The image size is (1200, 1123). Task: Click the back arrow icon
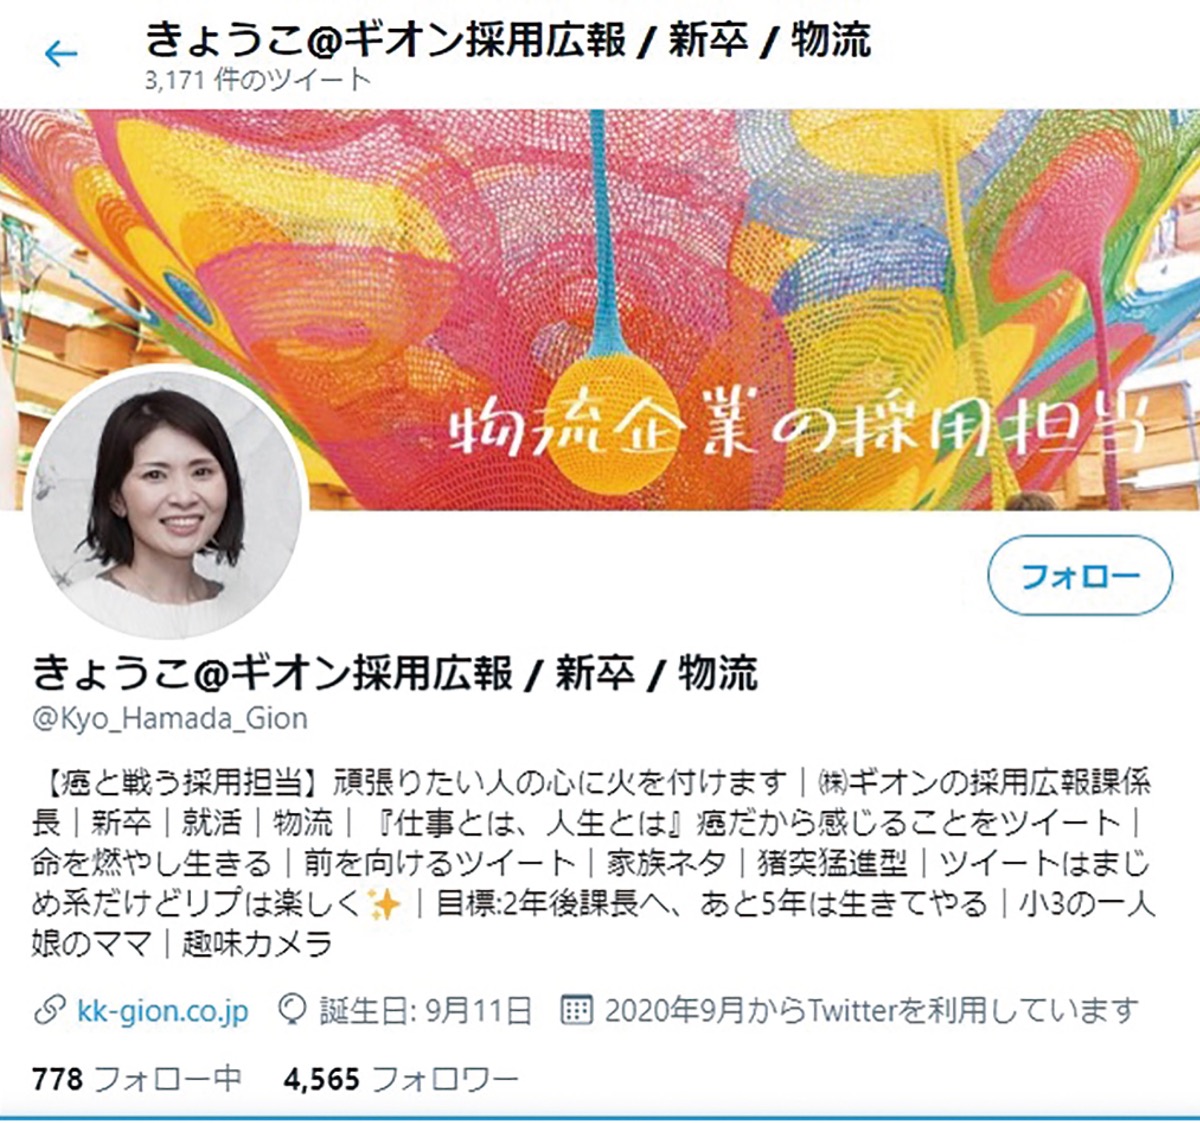(61, 53)
